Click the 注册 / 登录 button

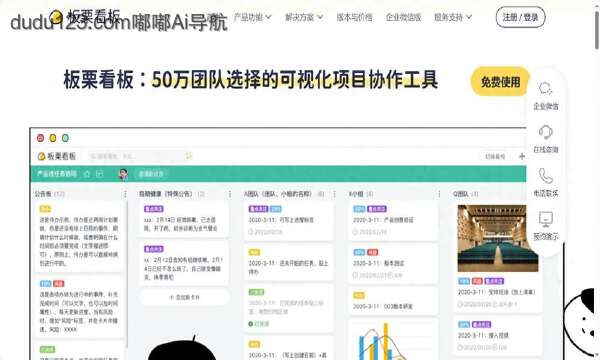520,17
